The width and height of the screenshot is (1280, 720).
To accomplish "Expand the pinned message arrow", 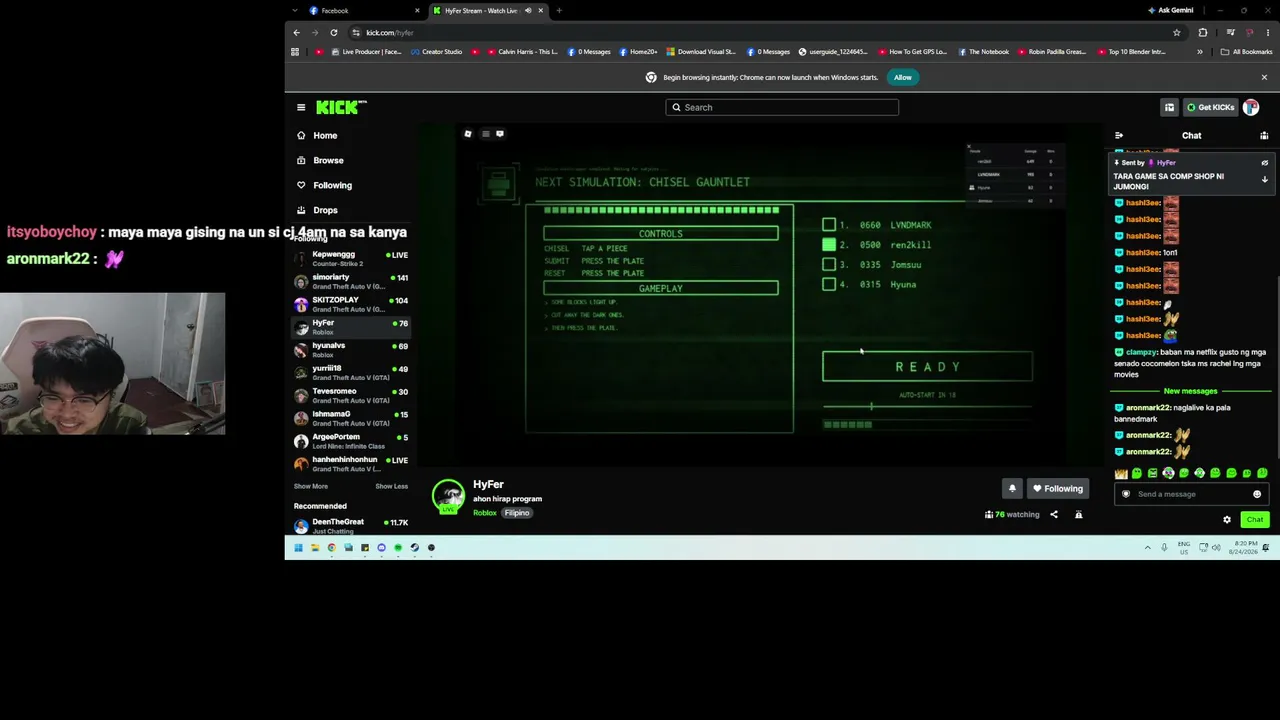I will (1264, 180).
